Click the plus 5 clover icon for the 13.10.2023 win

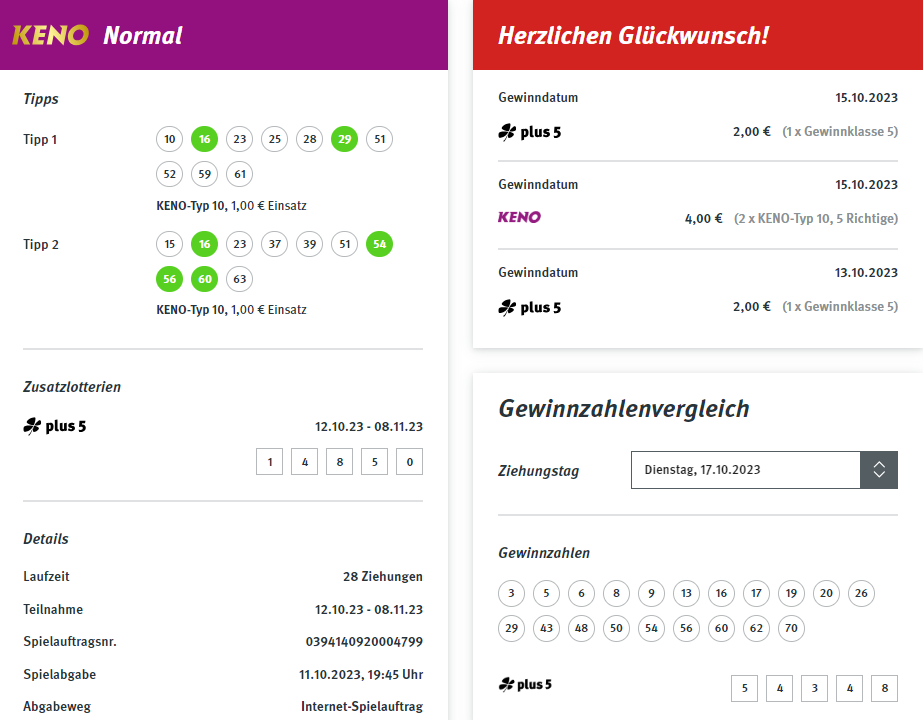click(x=507, y=307)
